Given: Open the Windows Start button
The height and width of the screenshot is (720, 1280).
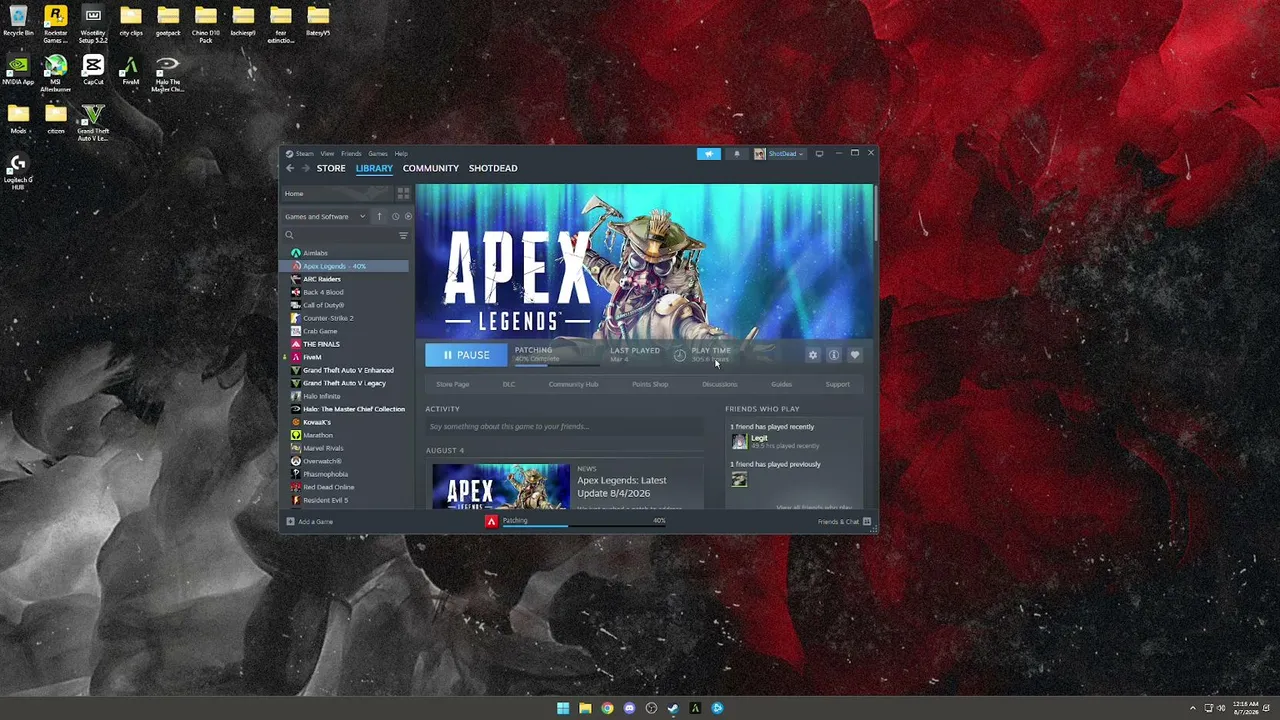Looking at the screenshot, I should pos(563,708).
